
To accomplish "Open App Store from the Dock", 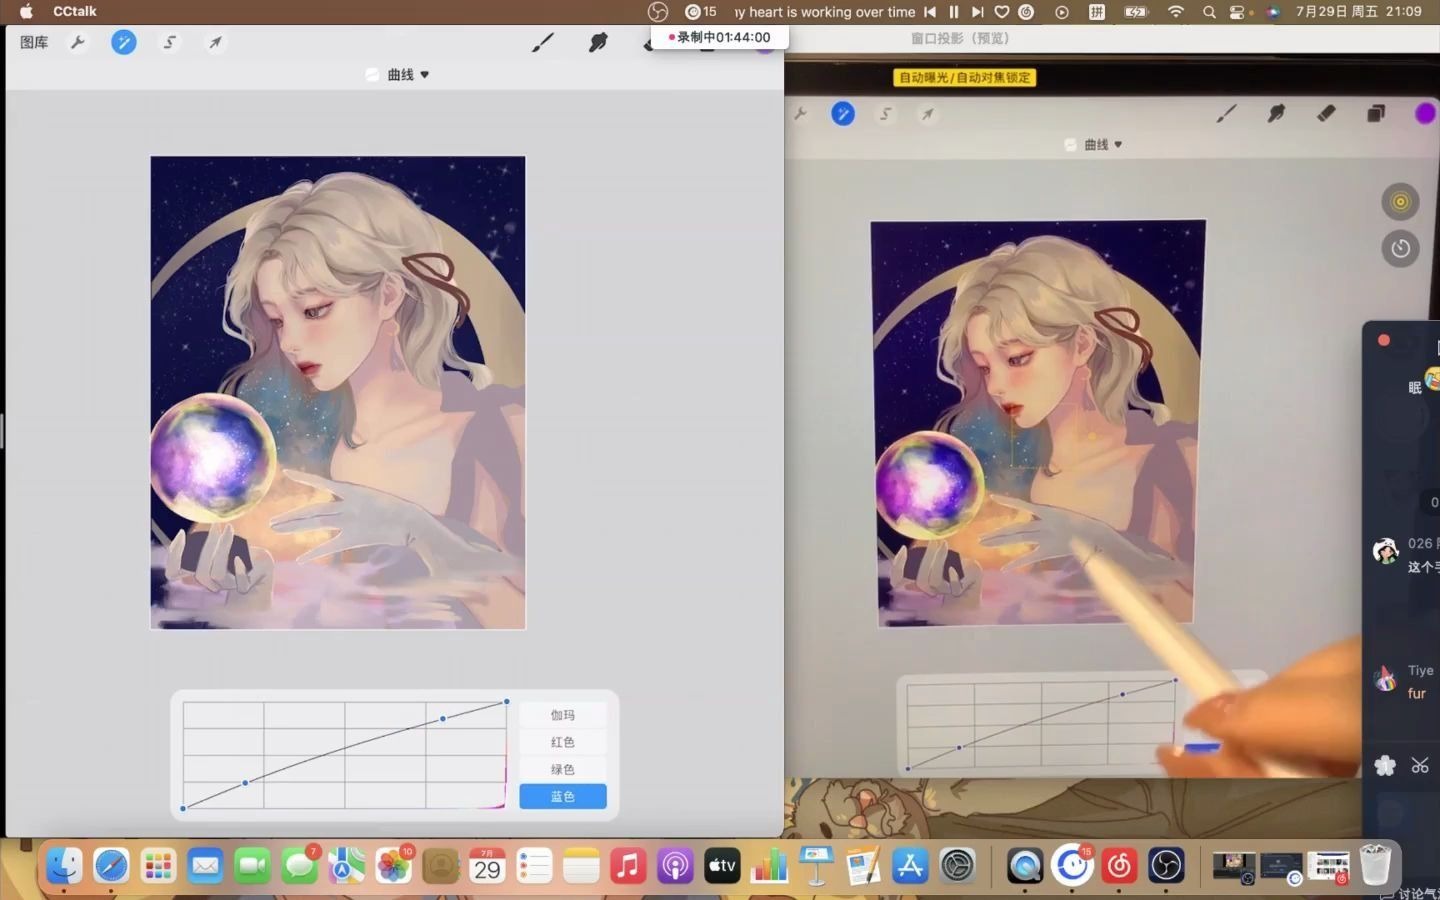I will pos(910,866).
